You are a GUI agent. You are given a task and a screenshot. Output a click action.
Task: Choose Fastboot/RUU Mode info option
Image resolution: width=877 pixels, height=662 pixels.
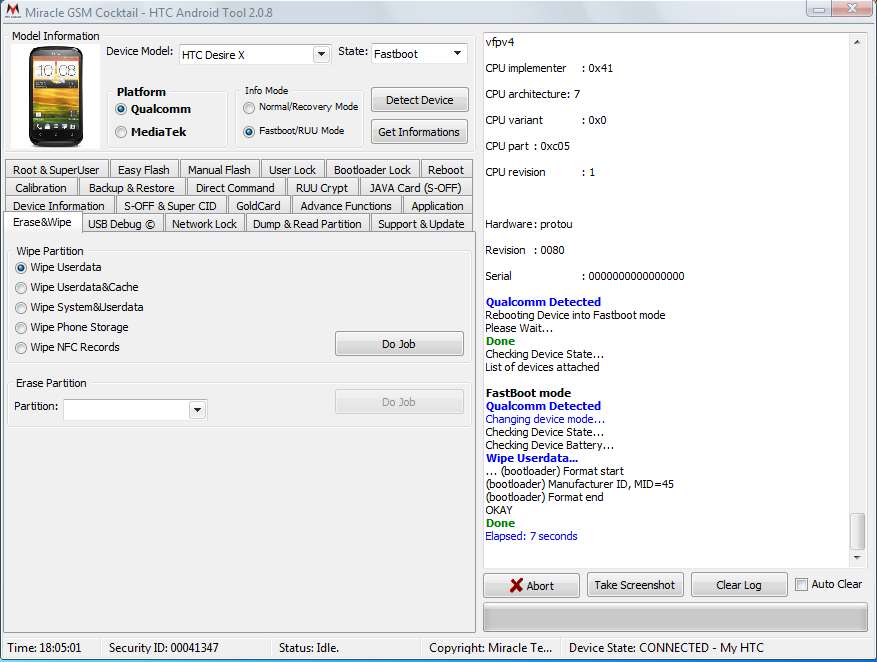coord(249,131)
